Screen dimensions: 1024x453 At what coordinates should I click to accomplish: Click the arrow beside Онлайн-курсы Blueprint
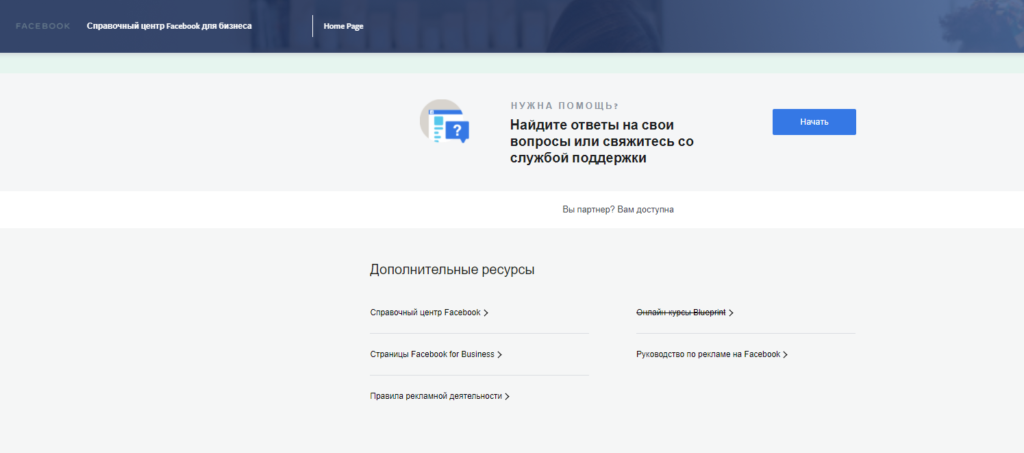[x=731, y=313]
